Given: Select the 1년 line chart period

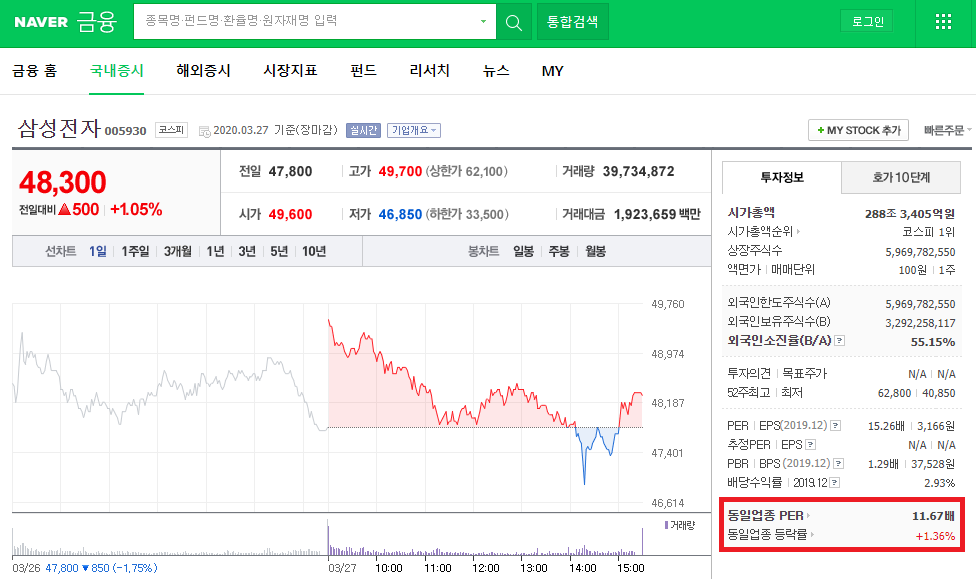Looking at the screenshot, I should (x=215, y=252).
